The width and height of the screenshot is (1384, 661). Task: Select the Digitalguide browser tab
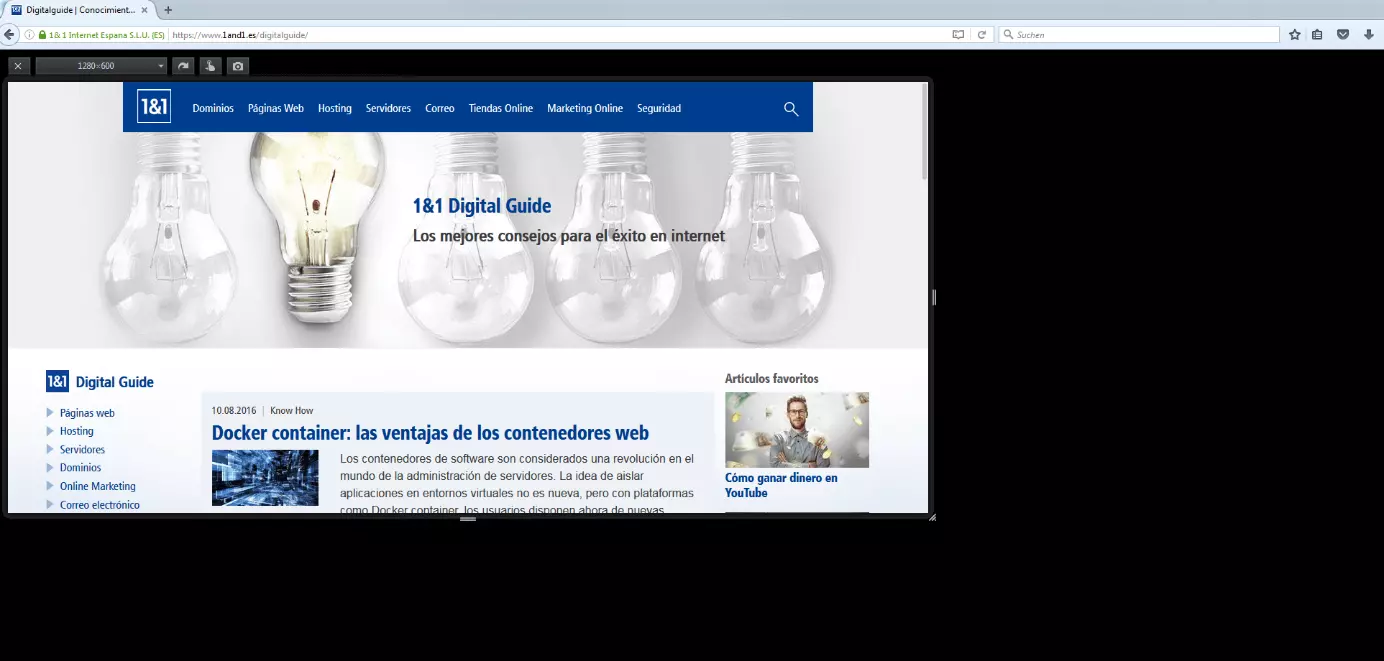point(78,10)
